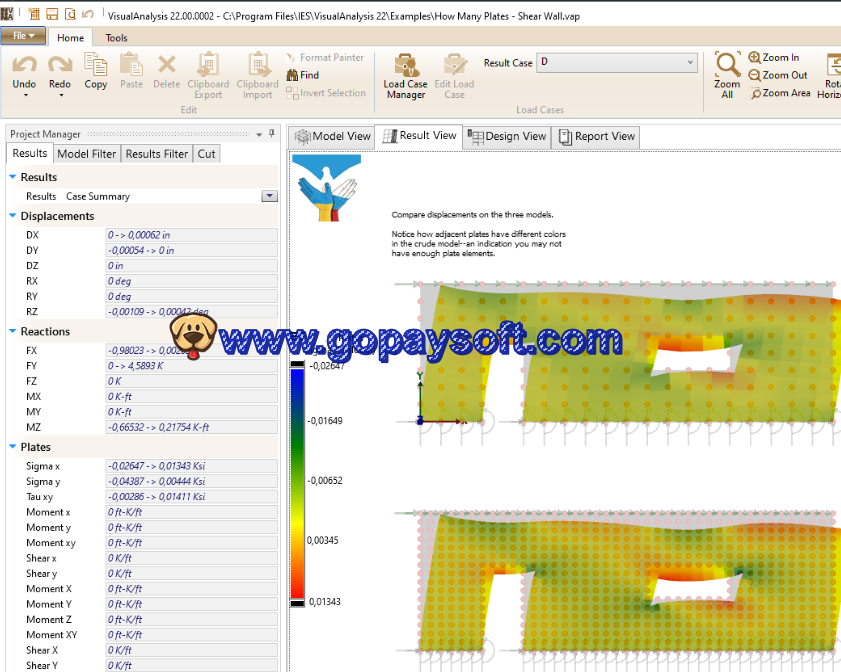Click Invert Selection
This screenshot has height=672, width=841.
coord(326,93)
